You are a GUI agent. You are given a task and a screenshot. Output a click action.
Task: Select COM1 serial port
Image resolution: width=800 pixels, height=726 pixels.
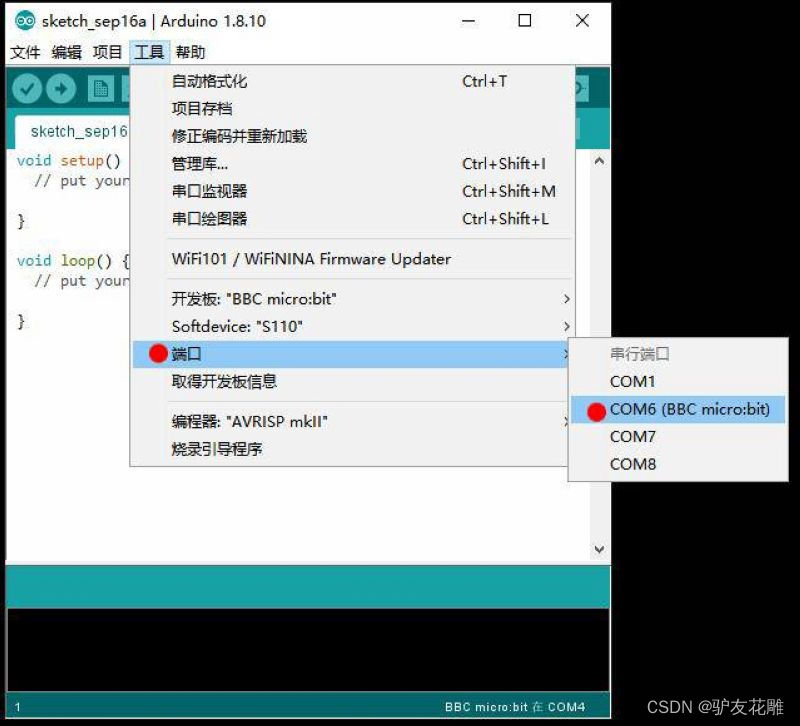(678, 382)
